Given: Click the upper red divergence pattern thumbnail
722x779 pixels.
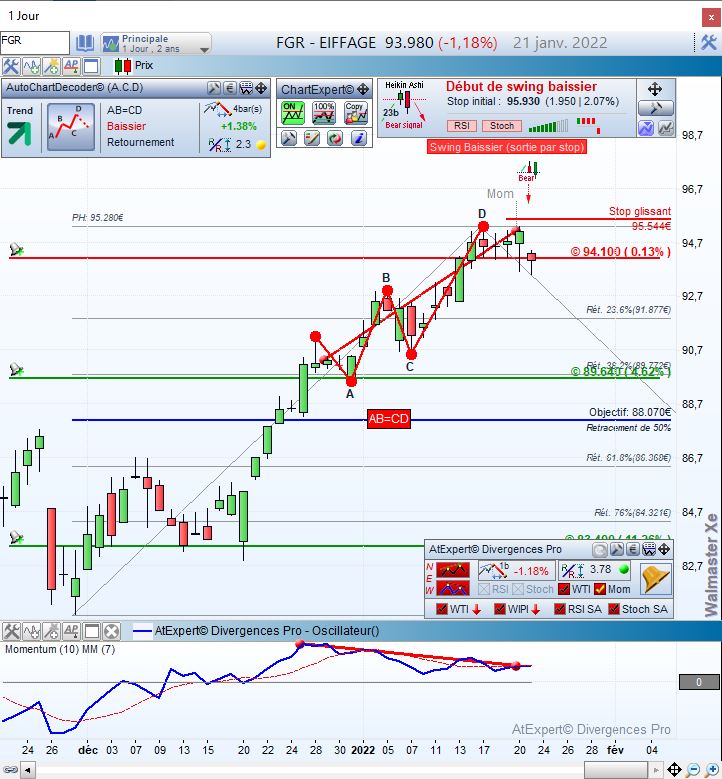Looking at the screenshot, I should click(x=453, y=570).
